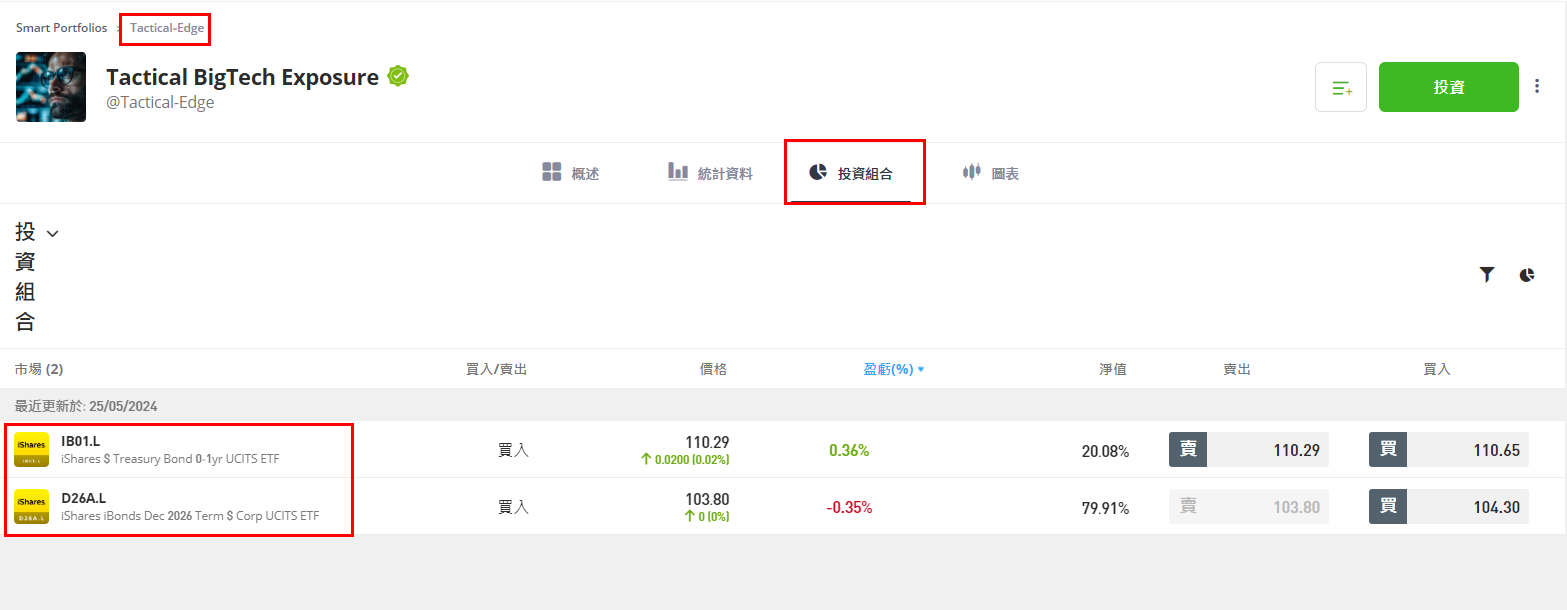The image size is (1567, 610).
Task: Click the add-to-watchlist icon button
Action: pyautogui.click(x=1341, y=87)
